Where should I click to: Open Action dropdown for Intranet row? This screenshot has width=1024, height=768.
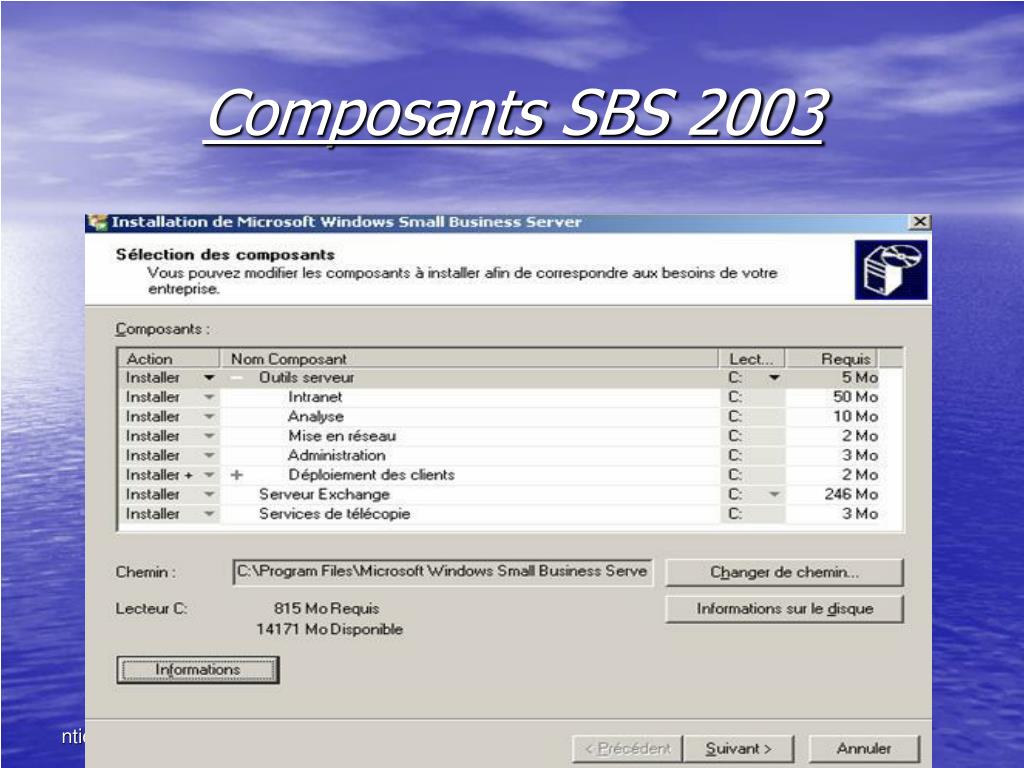click(209, 397)
